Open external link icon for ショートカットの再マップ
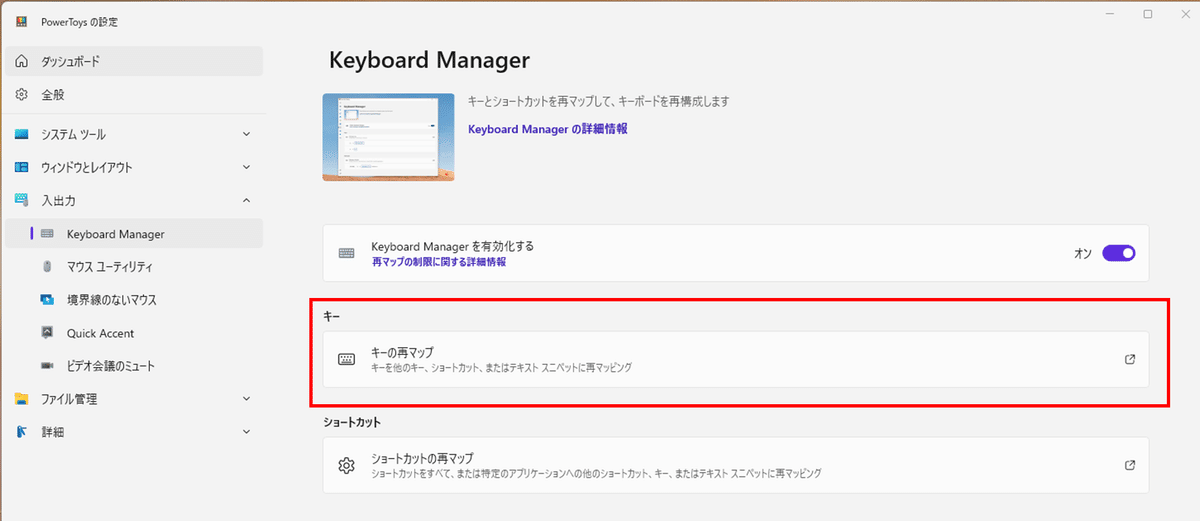Image resolution: width=1200 pixels, height=521 pixels. (x=1130, y=465)
